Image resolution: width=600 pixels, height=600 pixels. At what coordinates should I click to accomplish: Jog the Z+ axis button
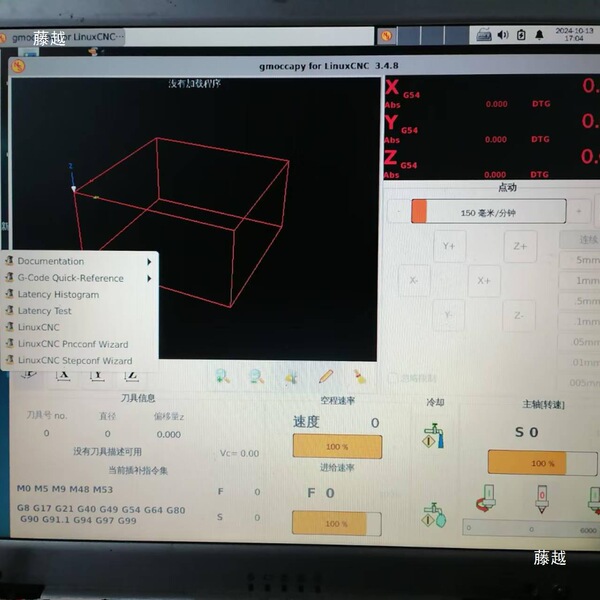coord(520,246)
